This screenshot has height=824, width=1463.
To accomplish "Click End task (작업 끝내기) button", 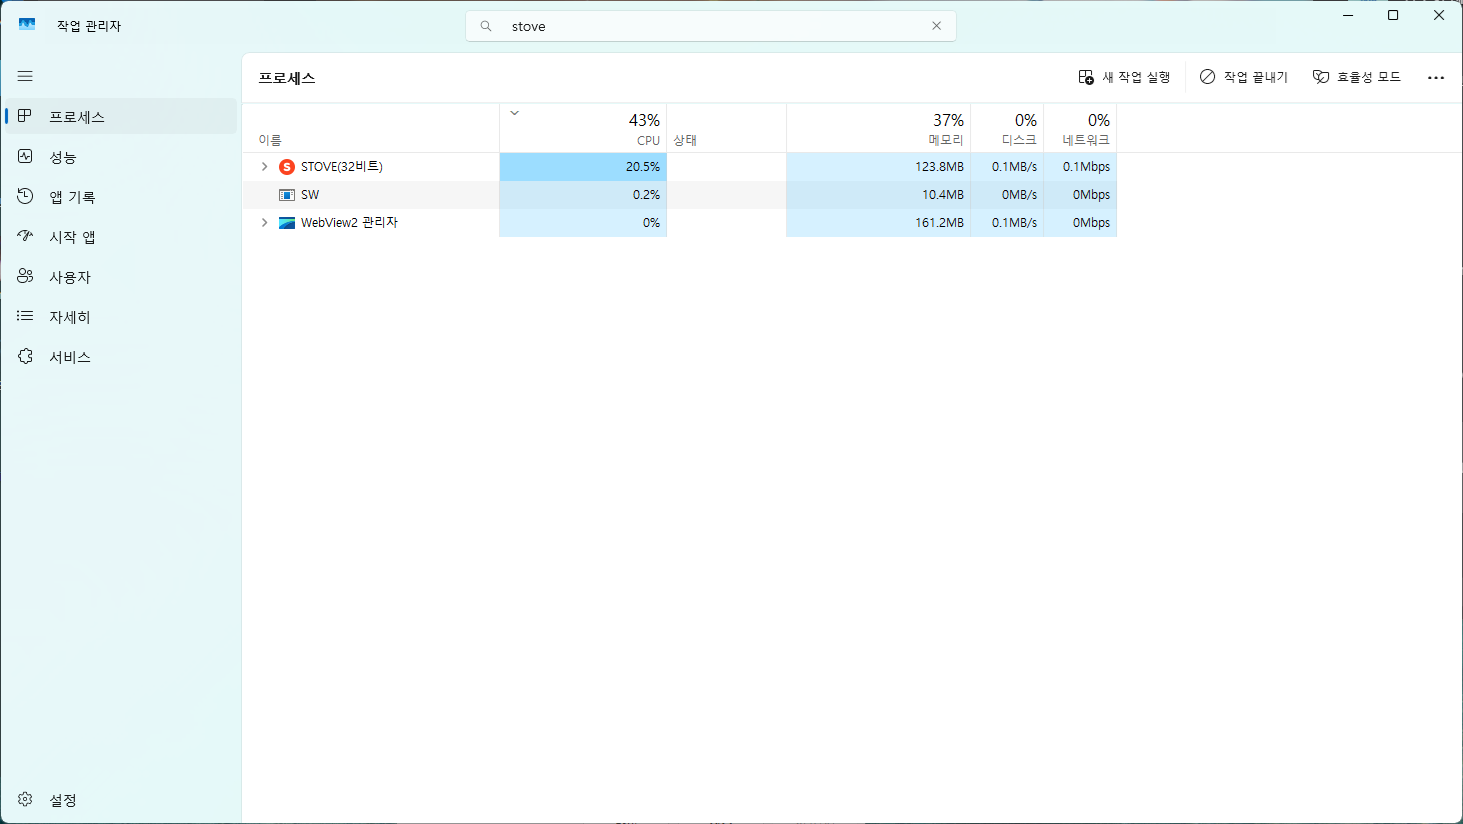I will tap(1244, 77).
